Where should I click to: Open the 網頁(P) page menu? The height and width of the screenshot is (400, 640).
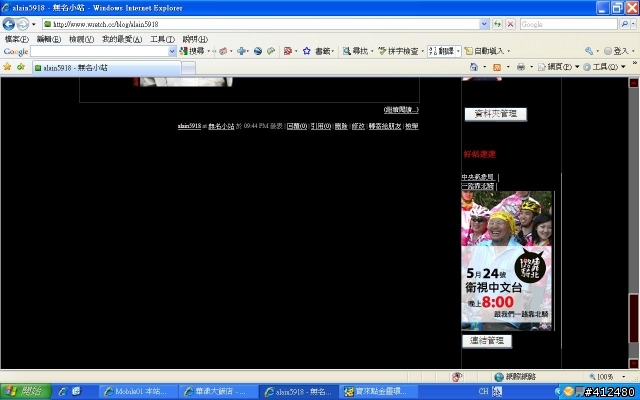558,67
